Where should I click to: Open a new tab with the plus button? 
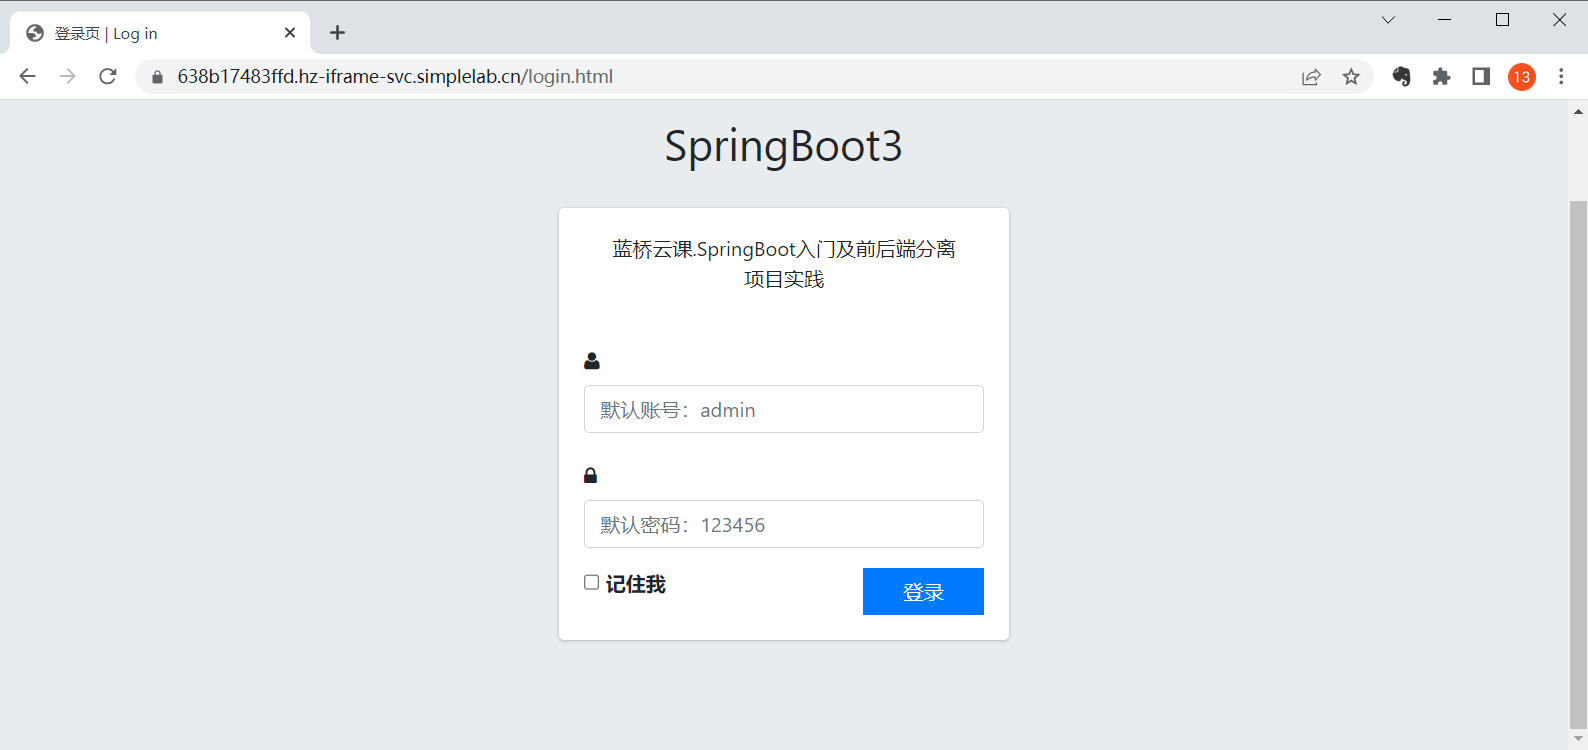[x=337, y=33]
